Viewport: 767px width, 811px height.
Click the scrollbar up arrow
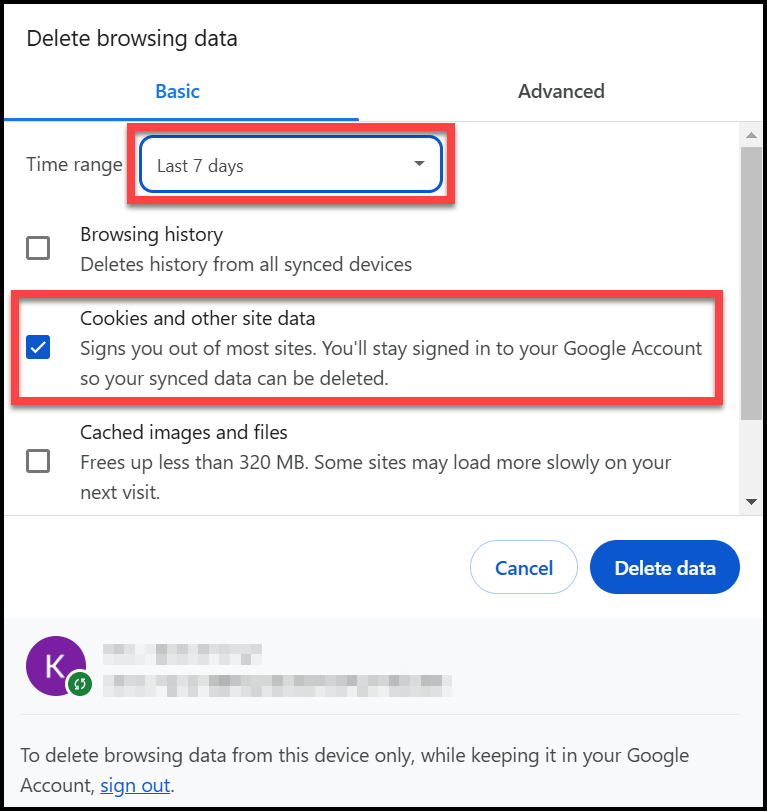tap(750, 134)
